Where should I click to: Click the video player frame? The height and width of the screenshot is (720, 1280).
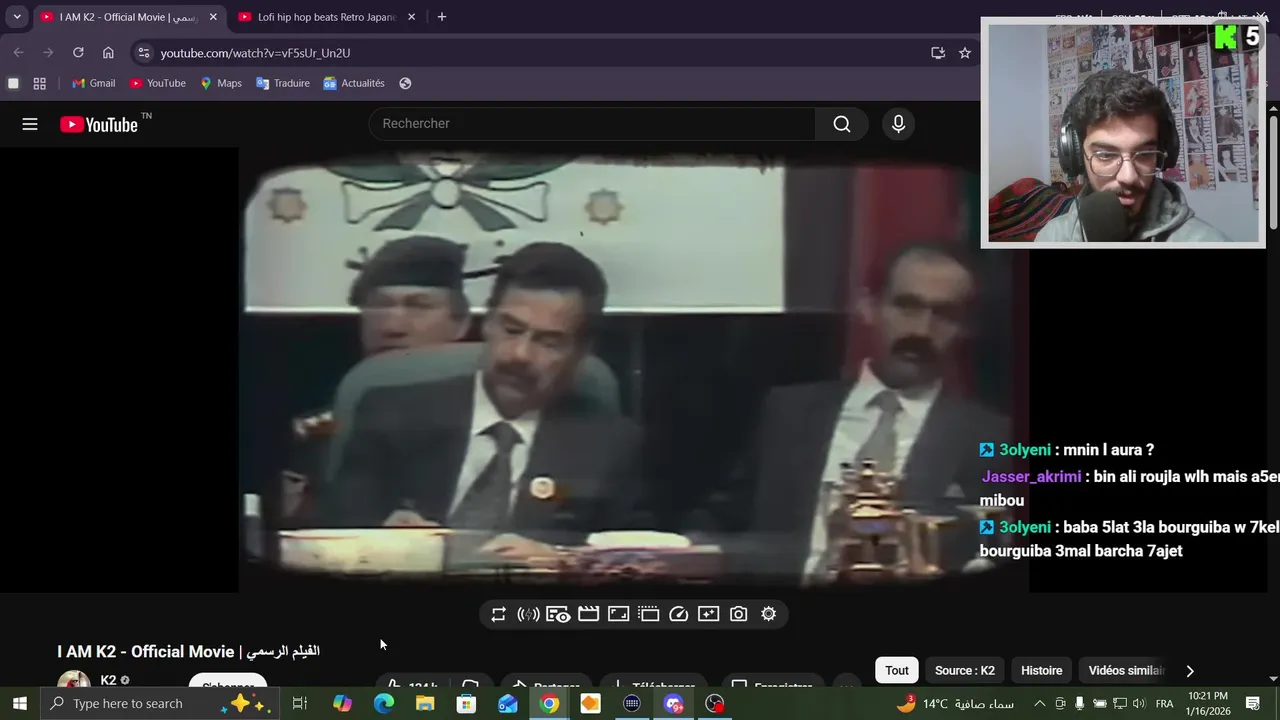[x=633, y=370]
